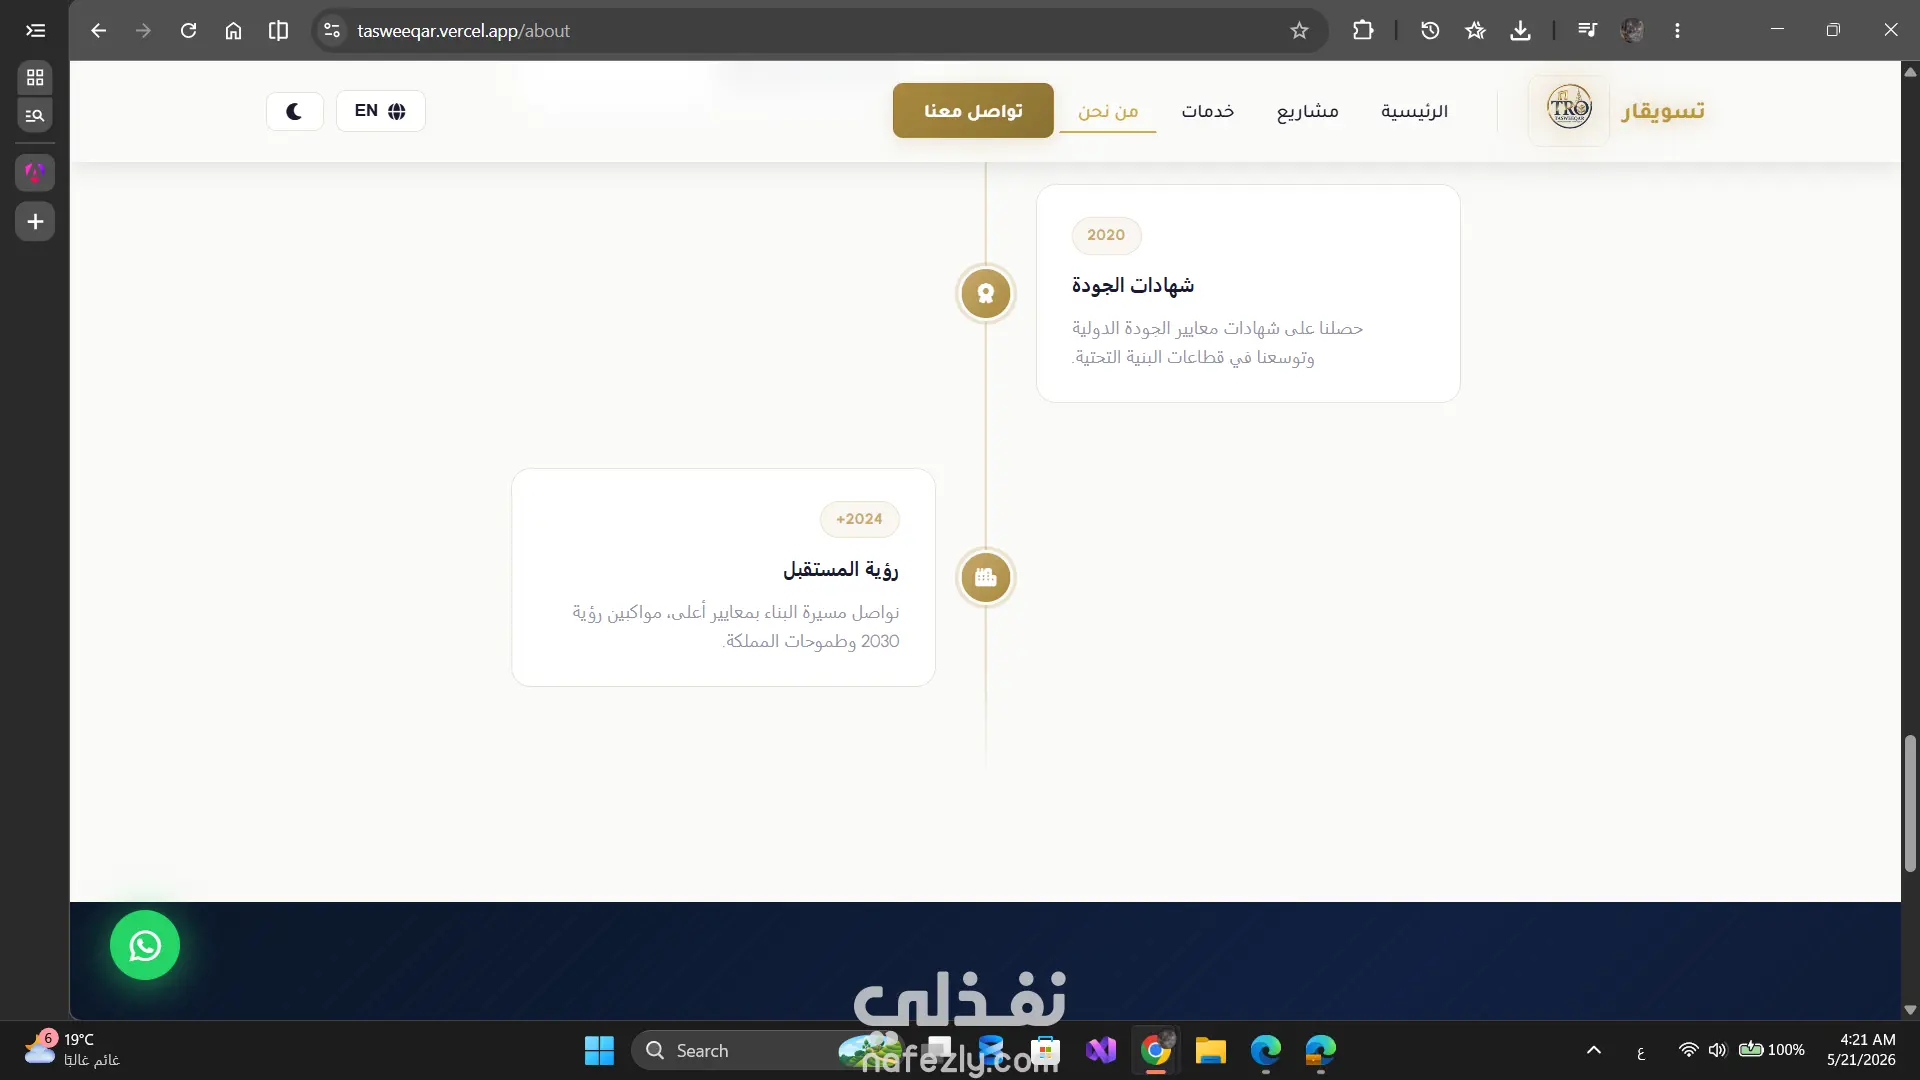Screen dimensions: 1920x1080
Task: Open the مشاريع nav item
Action: [x=1307, y=111]
